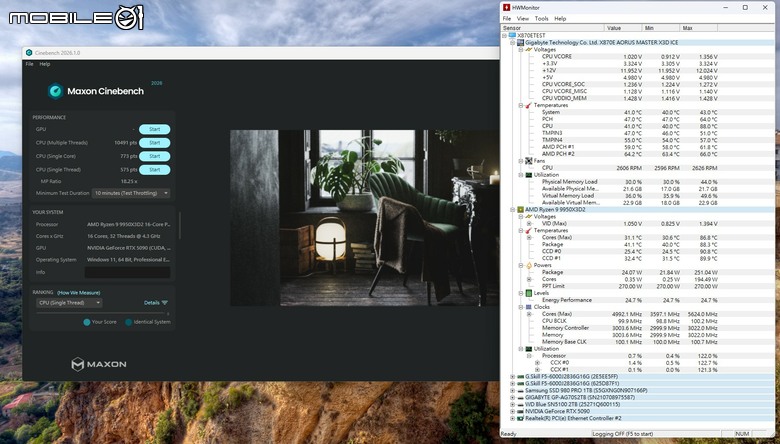Open the HWMonitor View menu
The image size is (780, 444).
523,18
